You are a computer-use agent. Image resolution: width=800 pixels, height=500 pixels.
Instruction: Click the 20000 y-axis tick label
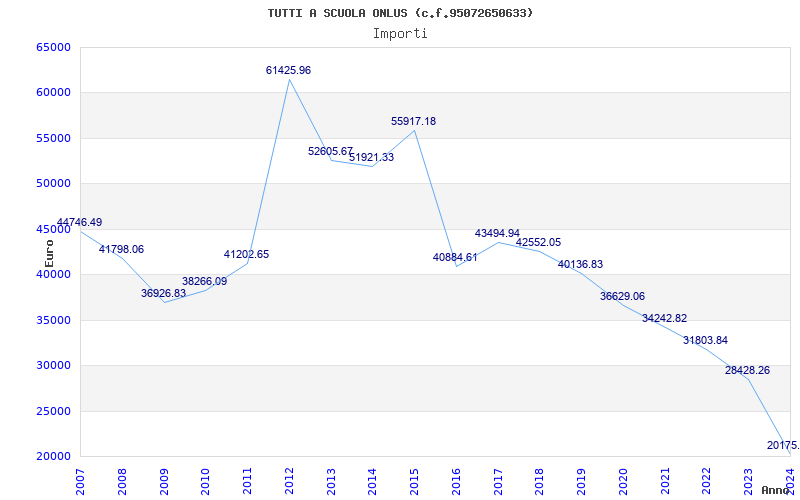[53, 457]
